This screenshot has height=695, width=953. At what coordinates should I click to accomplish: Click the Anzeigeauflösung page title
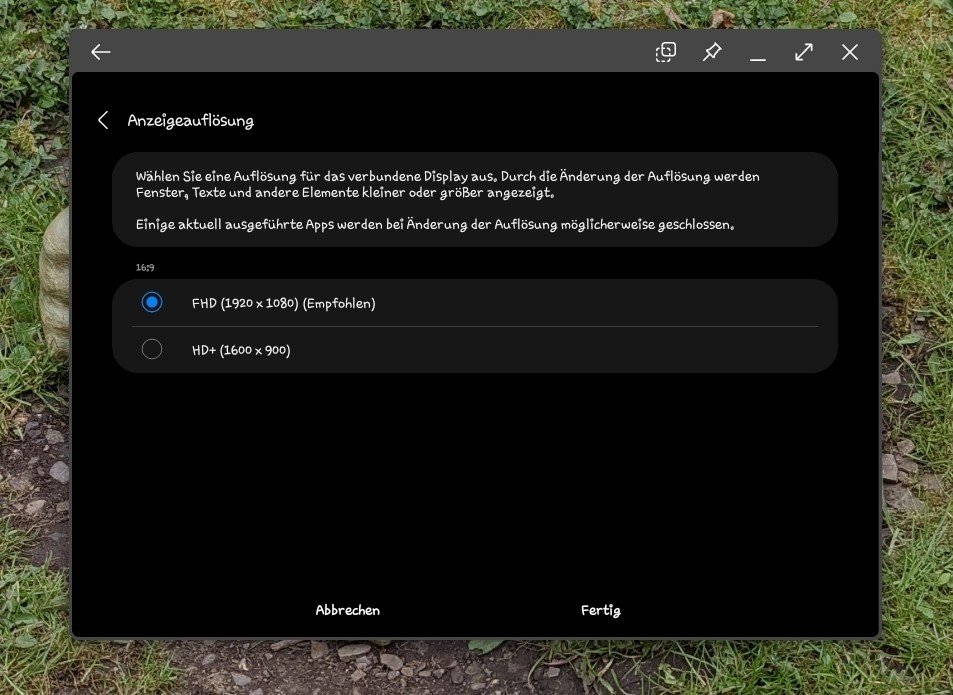coord(190,121)
